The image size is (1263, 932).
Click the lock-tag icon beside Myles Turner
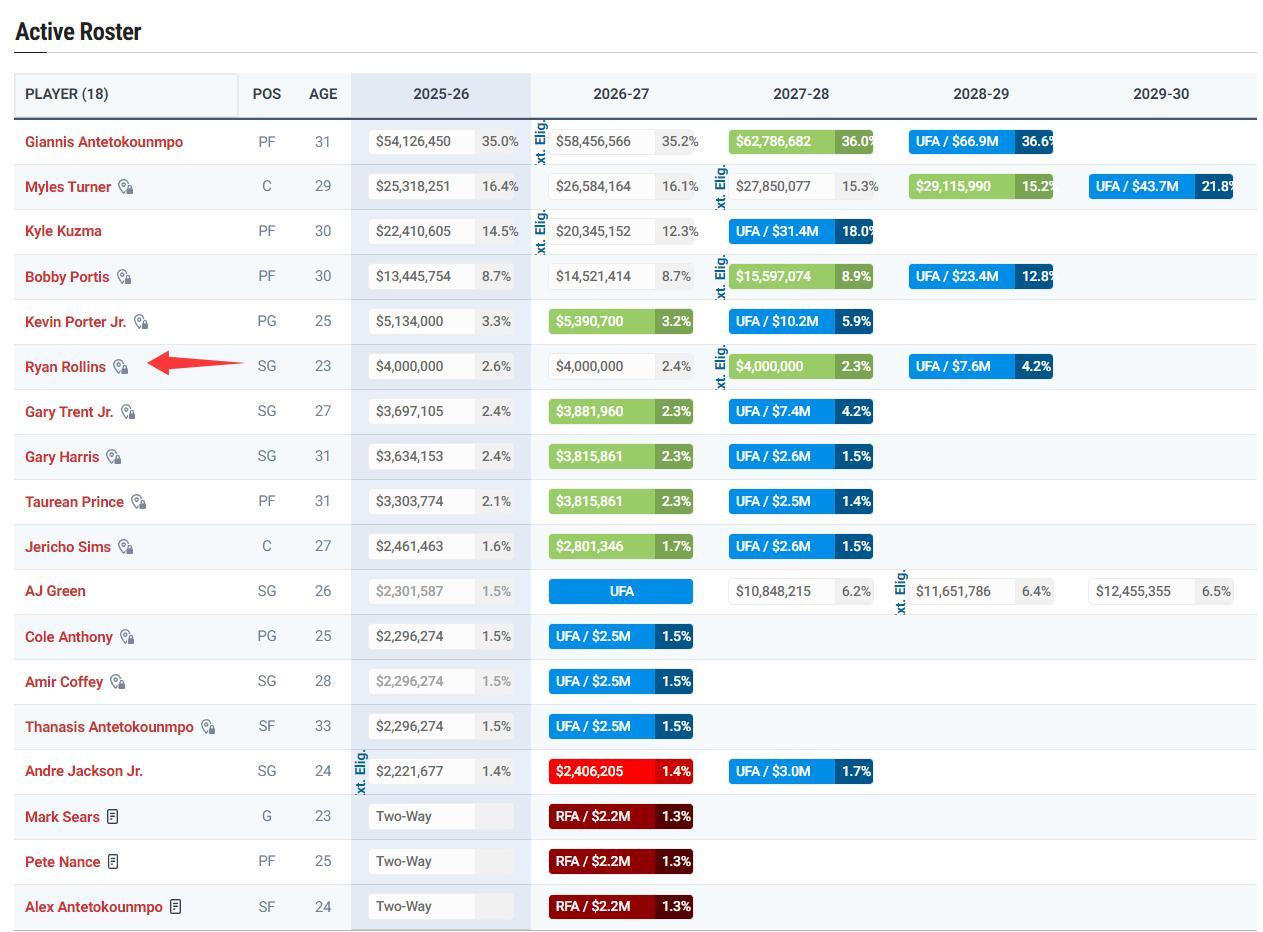pyautogui.click(x=125, y=187)
